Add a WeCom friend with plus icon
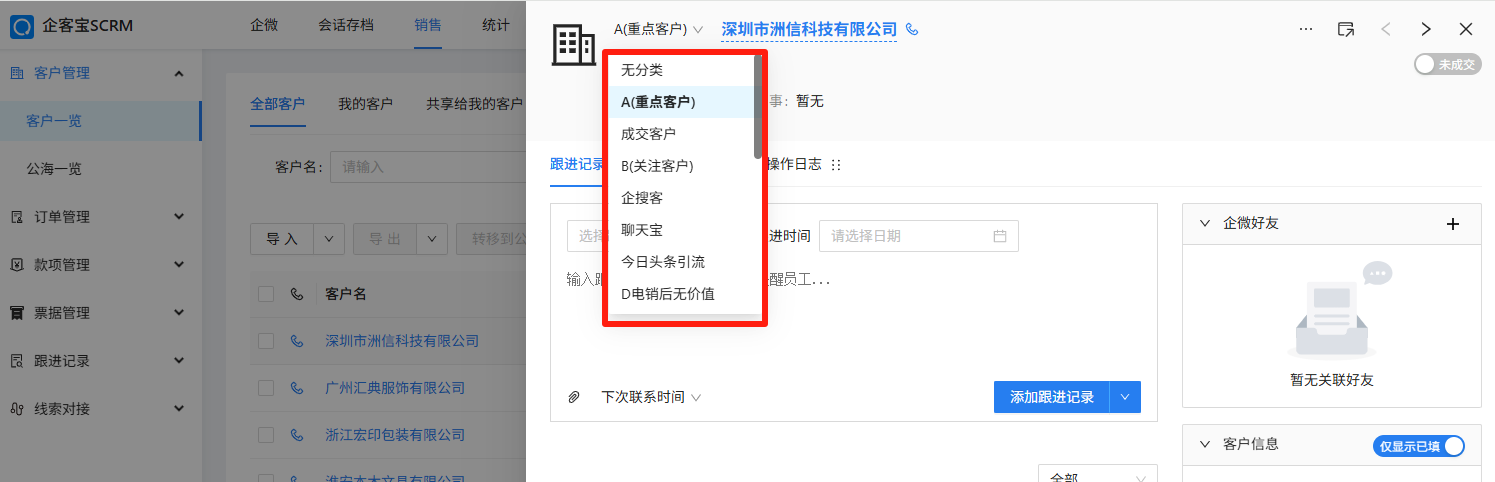The height and width of the screenshot is (482, 1495). (1453, 224)
